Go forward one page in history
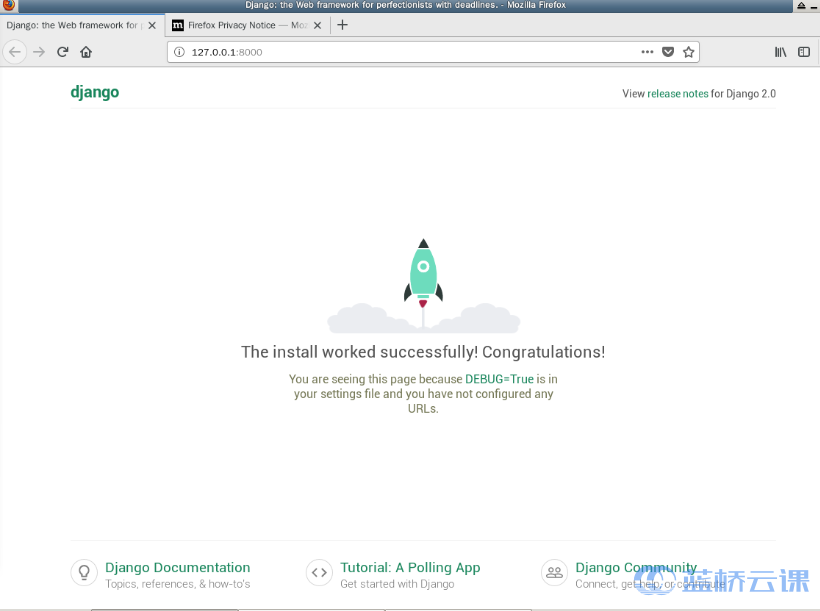This screenshot has width=820, height=611. (x=39, y=52)
